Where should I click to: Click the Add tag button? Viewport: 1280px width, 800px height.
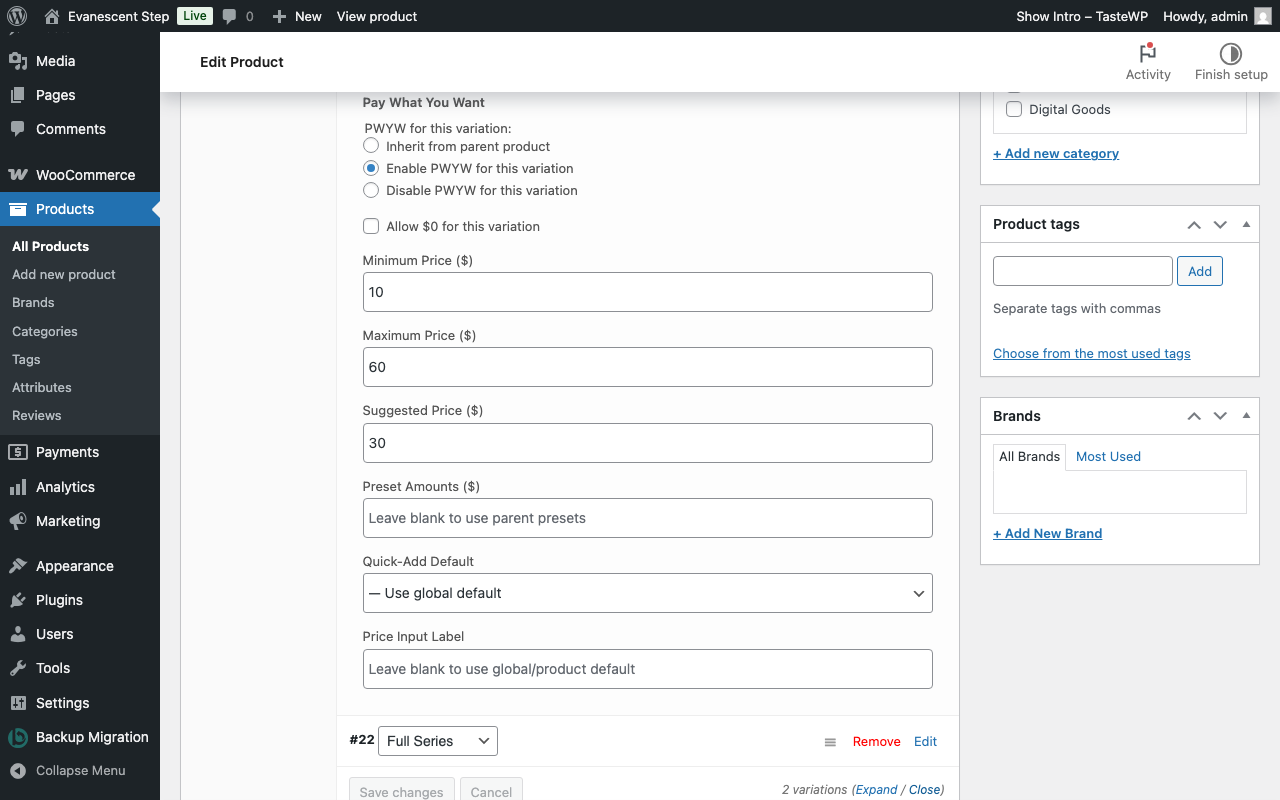[x=1200, y=271]
